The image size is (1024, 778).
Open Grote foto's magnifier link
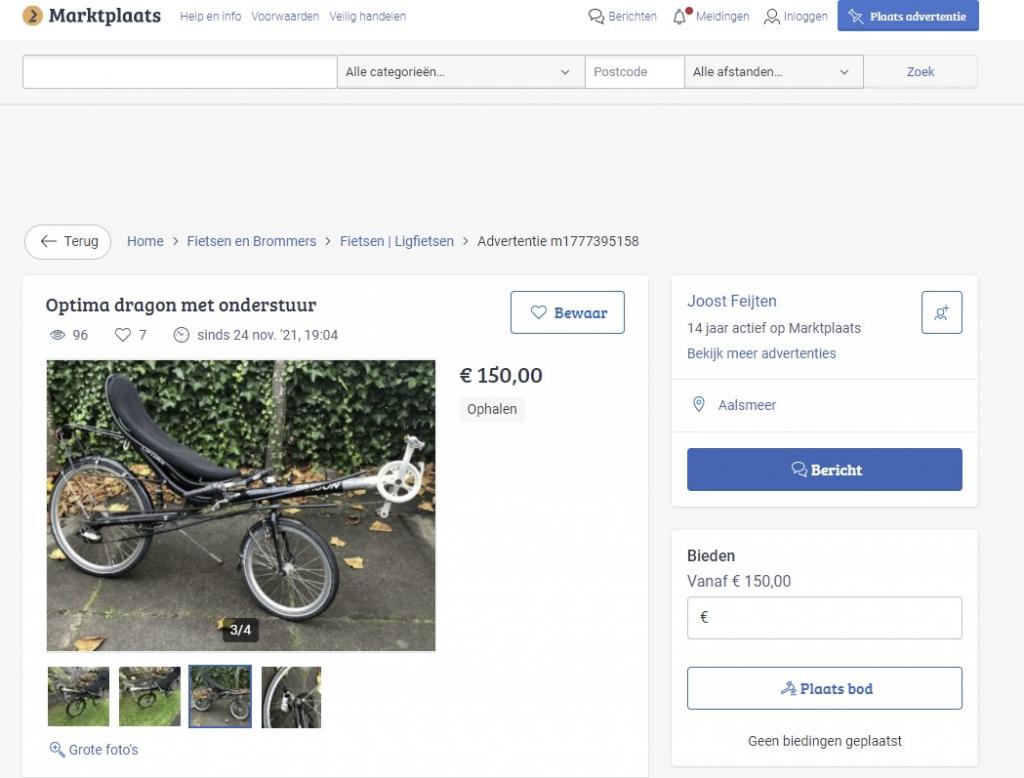click(x=94, y=749)
